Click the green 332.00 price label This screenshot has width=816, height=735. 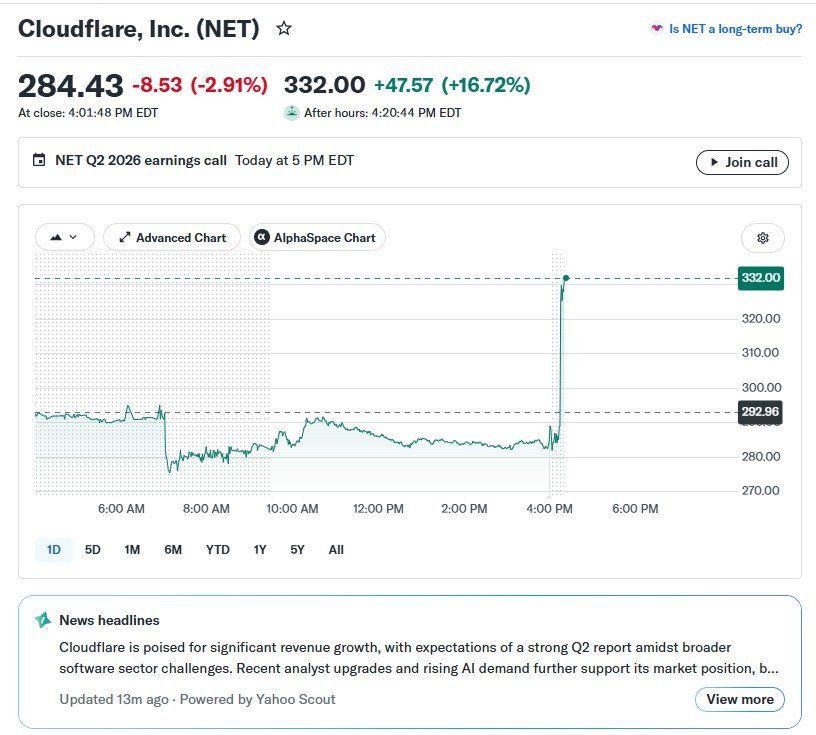click(760, 277)
